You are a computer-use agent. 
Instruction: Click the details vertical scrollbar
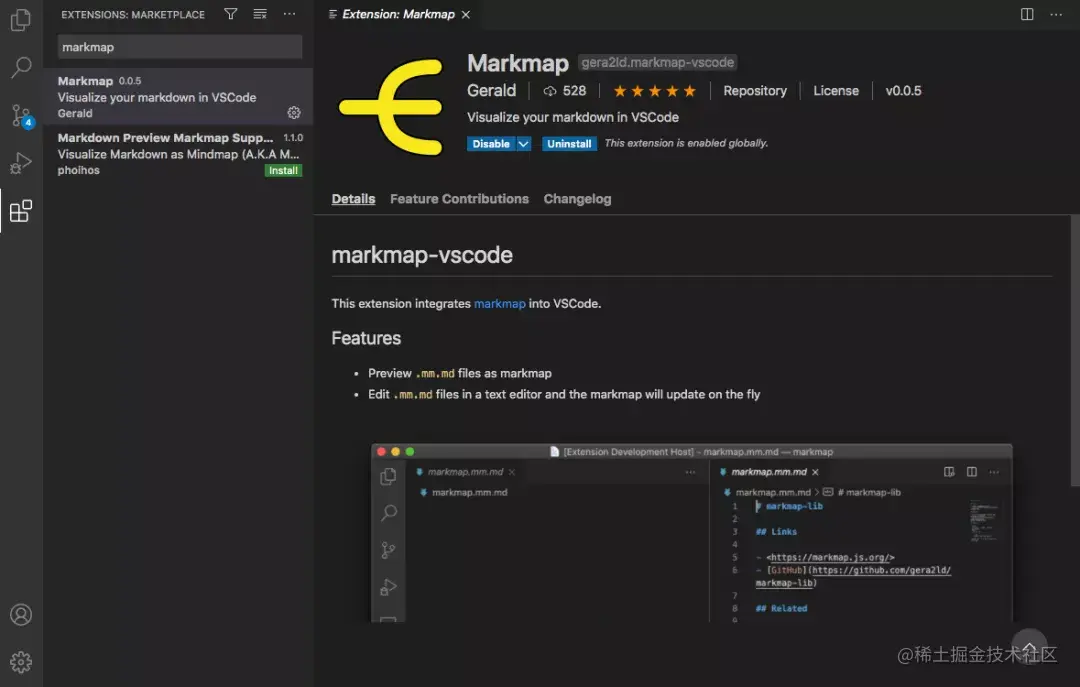1074,350
